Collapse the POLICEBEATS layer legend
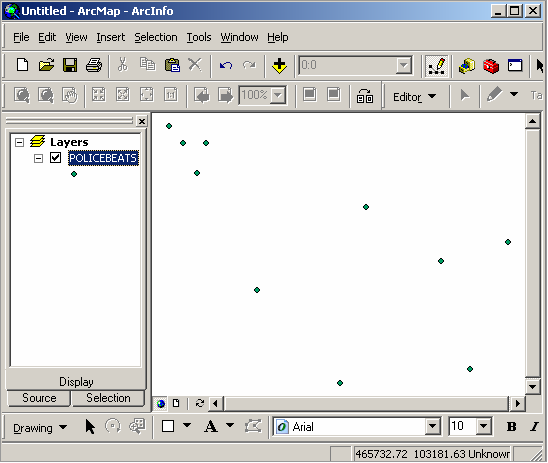Viewport: 548px width, 463px height. tap(38, 159)
